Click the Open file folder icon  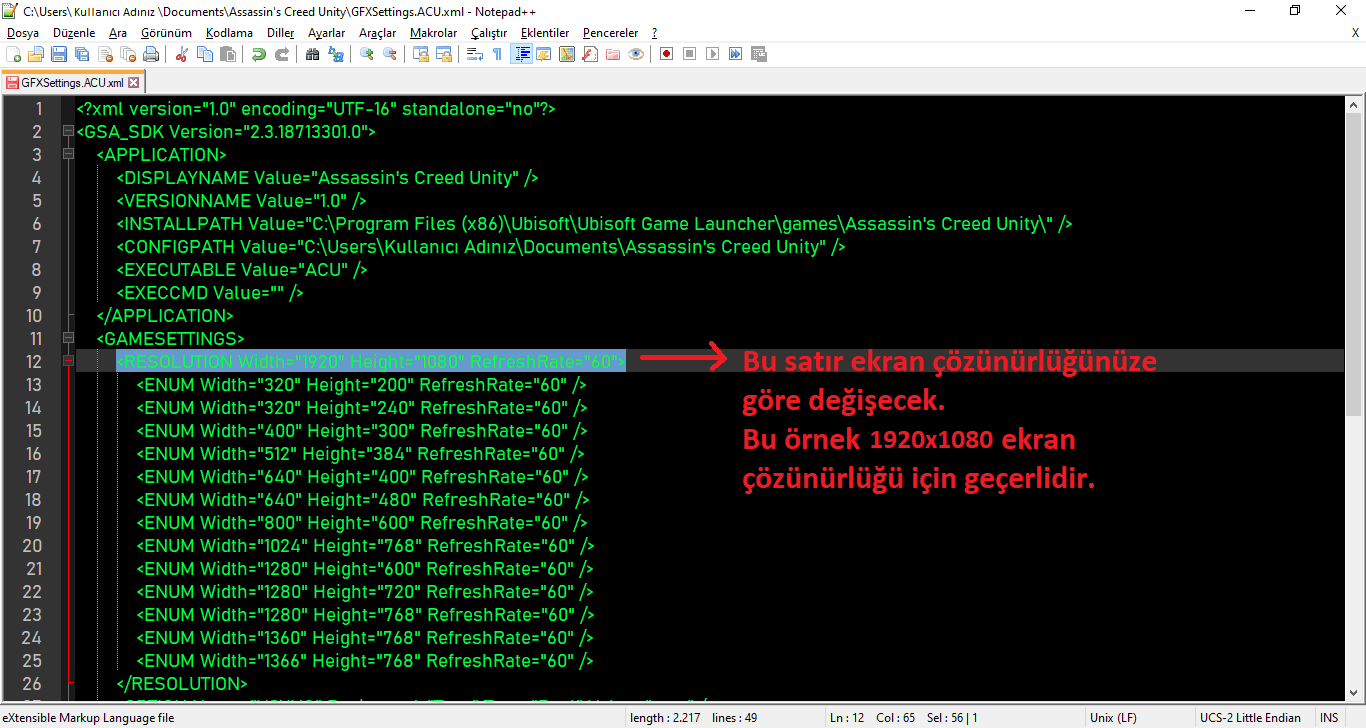36,54
